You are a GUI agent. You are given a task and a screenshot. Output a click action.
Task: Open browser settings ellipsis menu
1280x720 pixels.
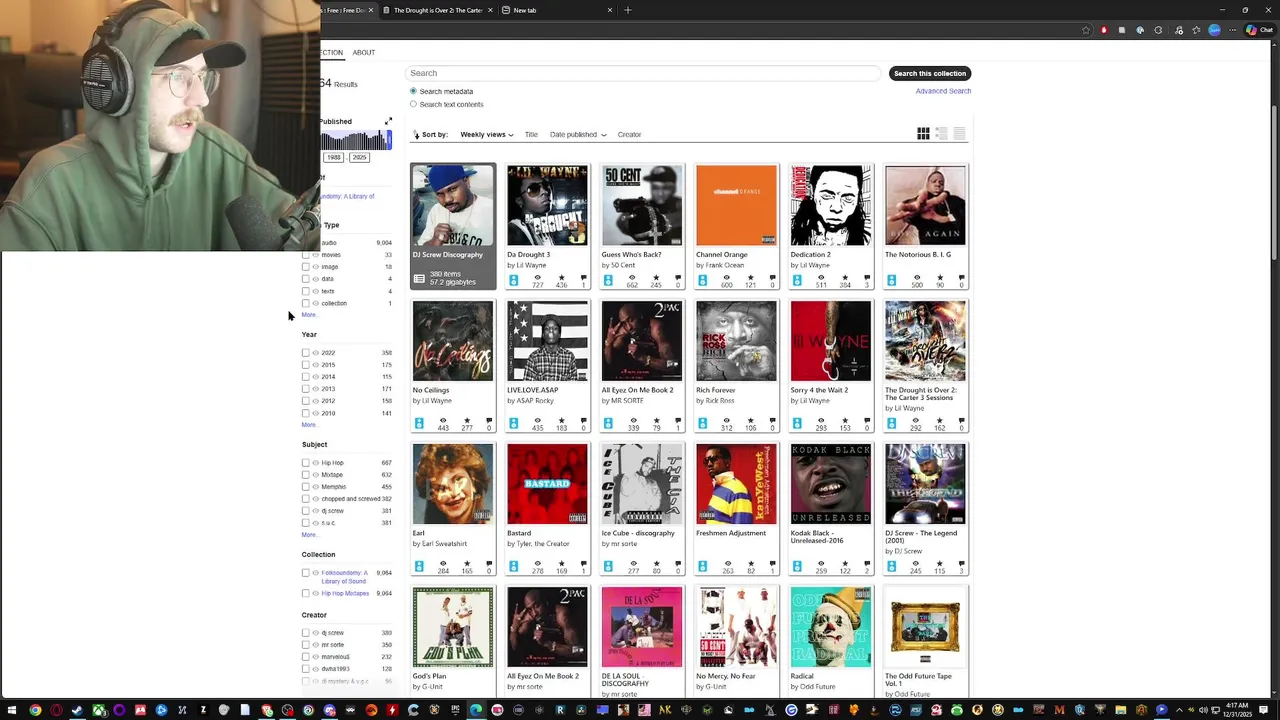pyautogui.click(x=1230, y=30)
